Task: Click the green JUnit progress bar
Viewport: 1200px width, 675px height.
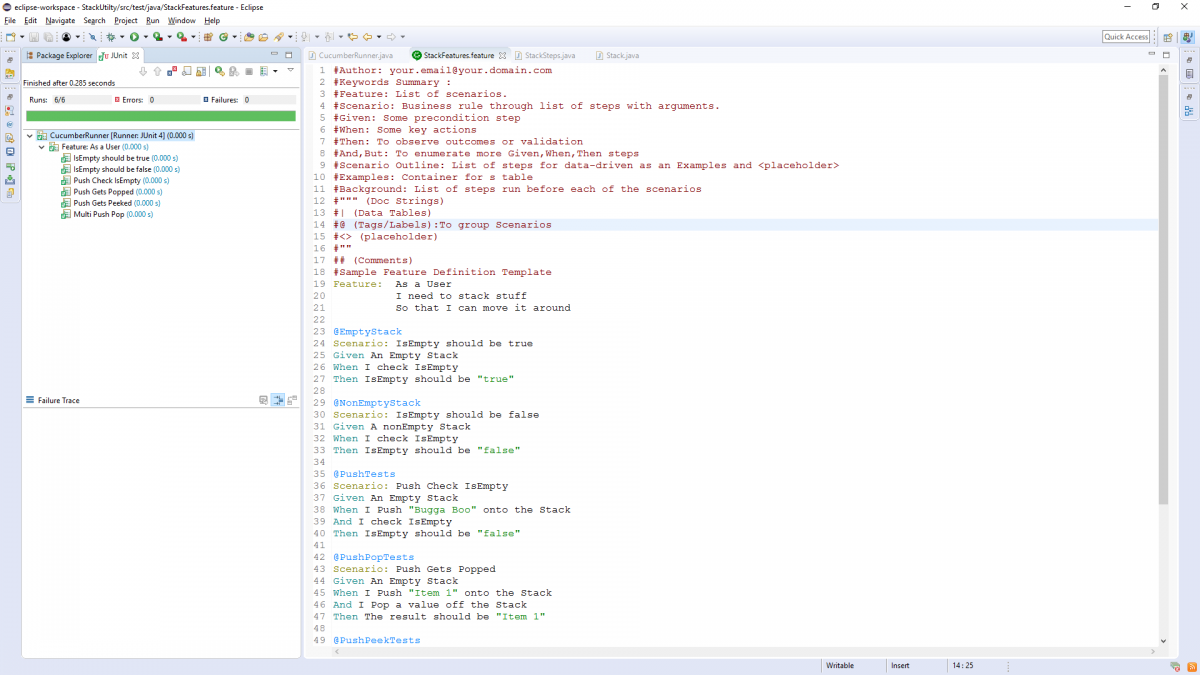Action: tap(160, 116)
